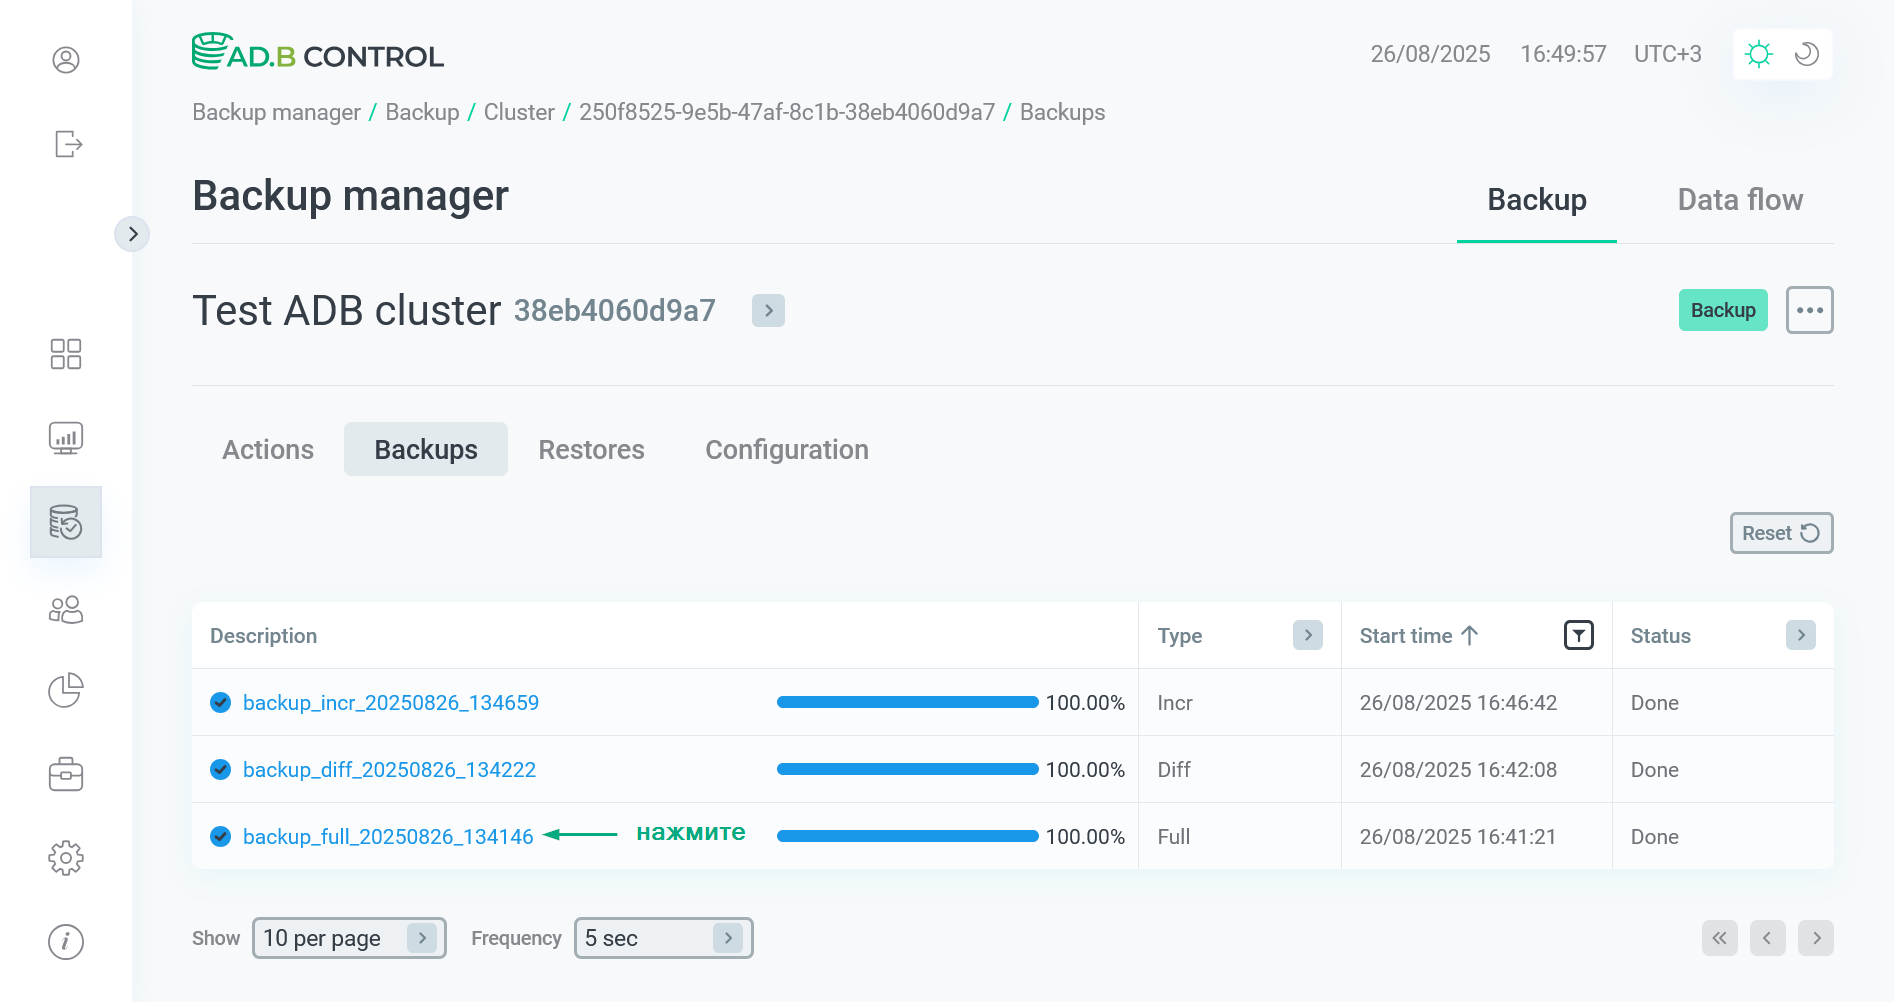Switch to the Data flow tab
The height and width of the screenshot is (1002, 1894).
(x=1740, y=200)
